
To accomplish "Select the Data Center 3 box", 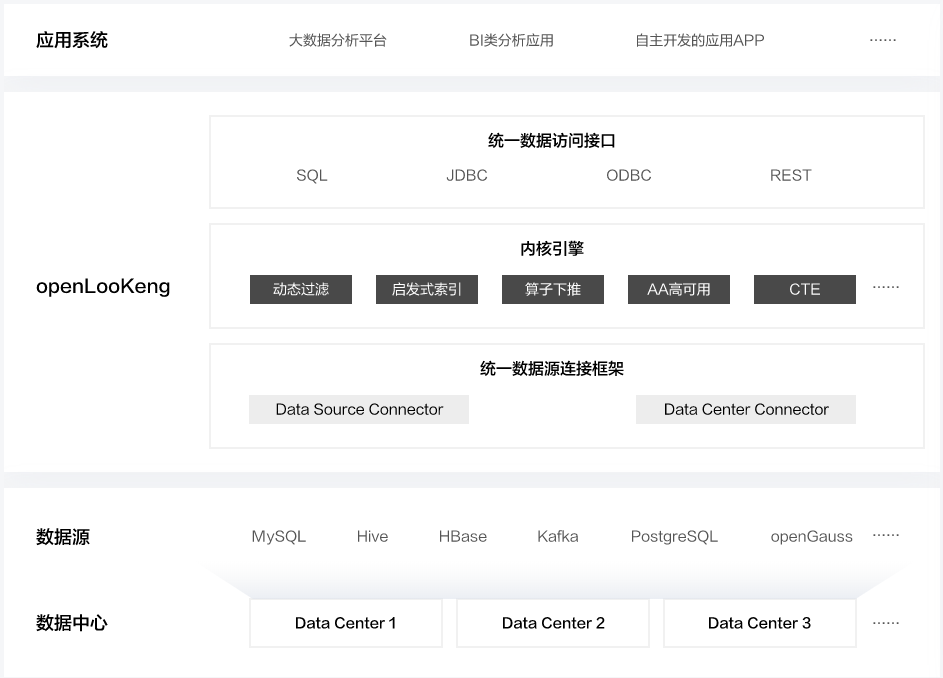I will tap(760, 623).
